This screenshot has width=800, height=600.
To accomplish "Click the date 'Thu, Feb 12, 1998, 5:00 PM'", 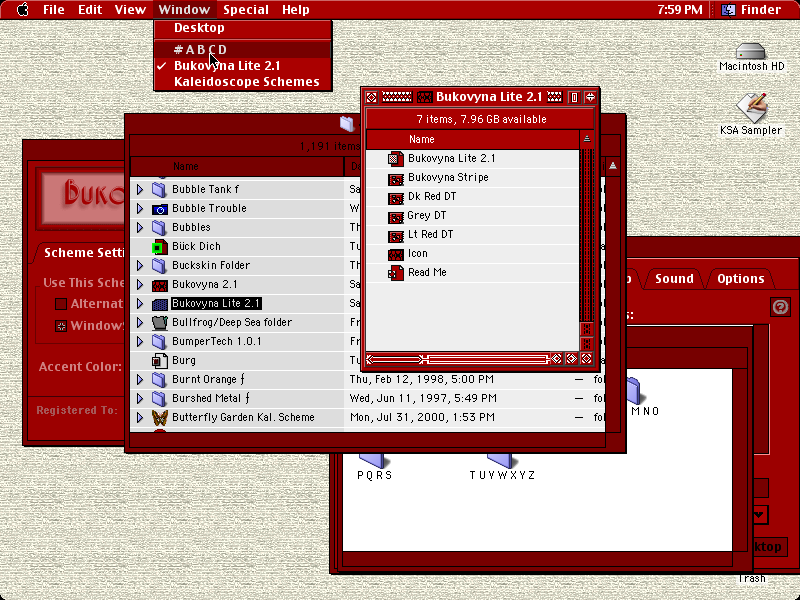I will coord(421,380).
